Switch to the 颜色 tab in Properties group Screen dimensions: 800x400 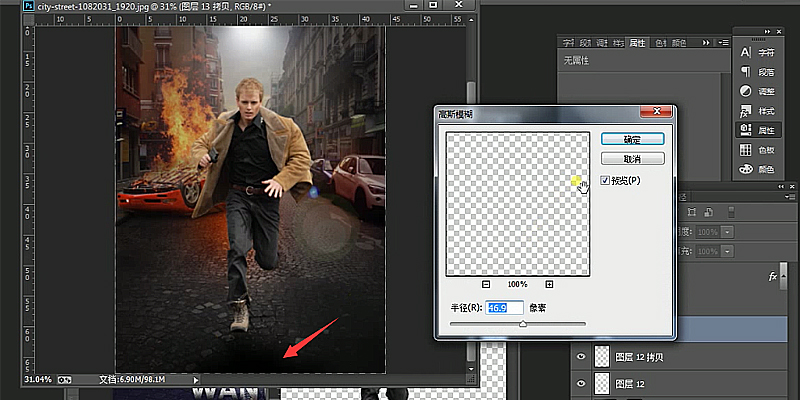678,43
